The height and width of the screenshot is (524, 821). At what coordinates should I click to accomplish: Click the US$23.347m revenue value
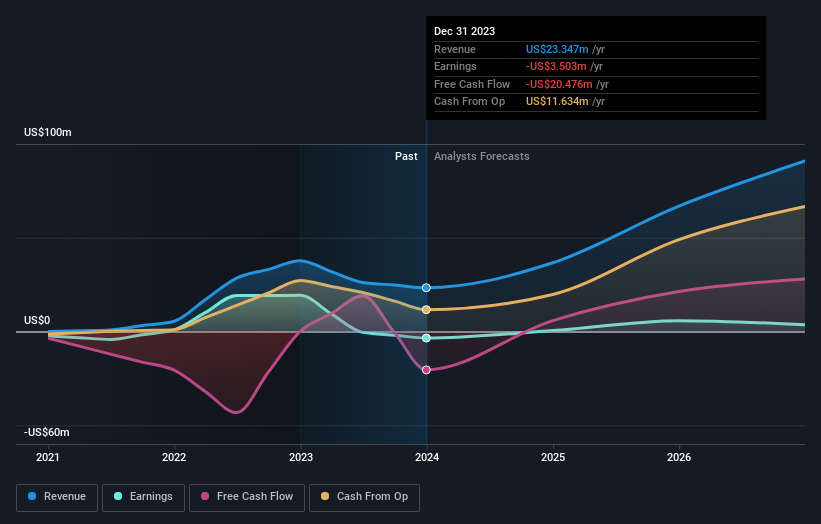557,49
